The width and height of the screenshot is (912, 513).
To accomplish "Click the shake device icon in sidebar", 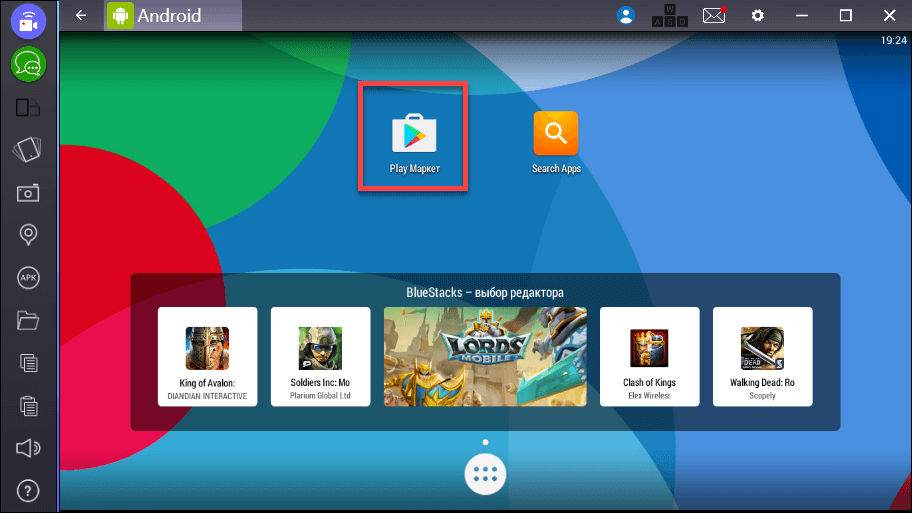I will coord(28,150).
